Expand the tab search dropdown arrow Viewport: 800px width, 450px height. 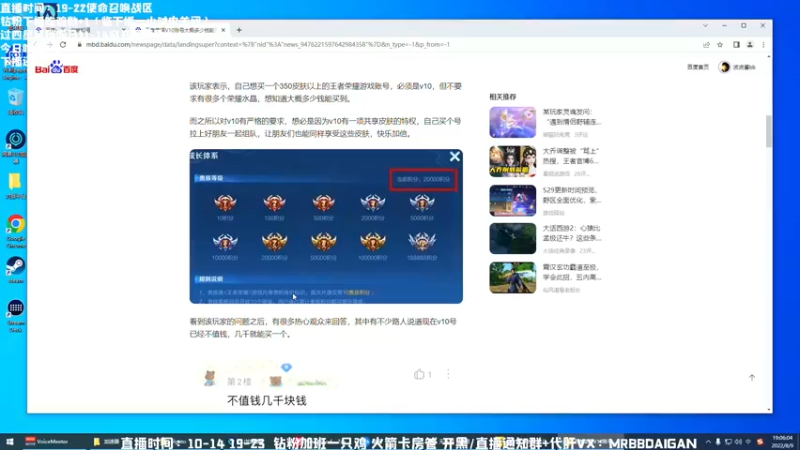click(705, 26)
